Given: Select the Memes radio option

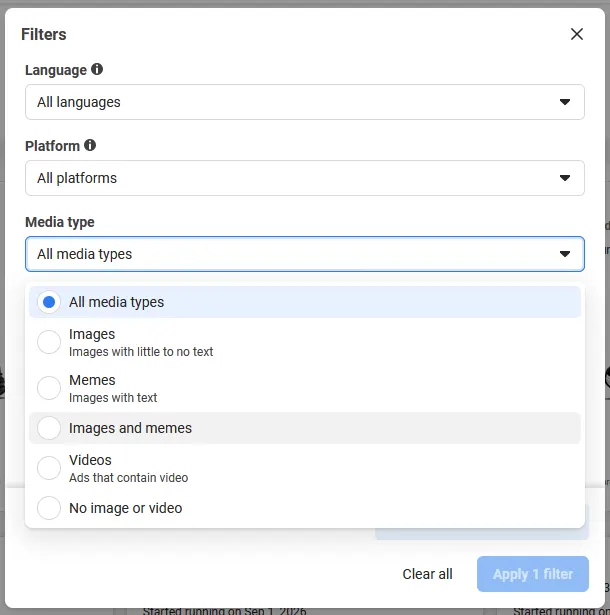Looking at the screenshot, I should click(49, 388).
